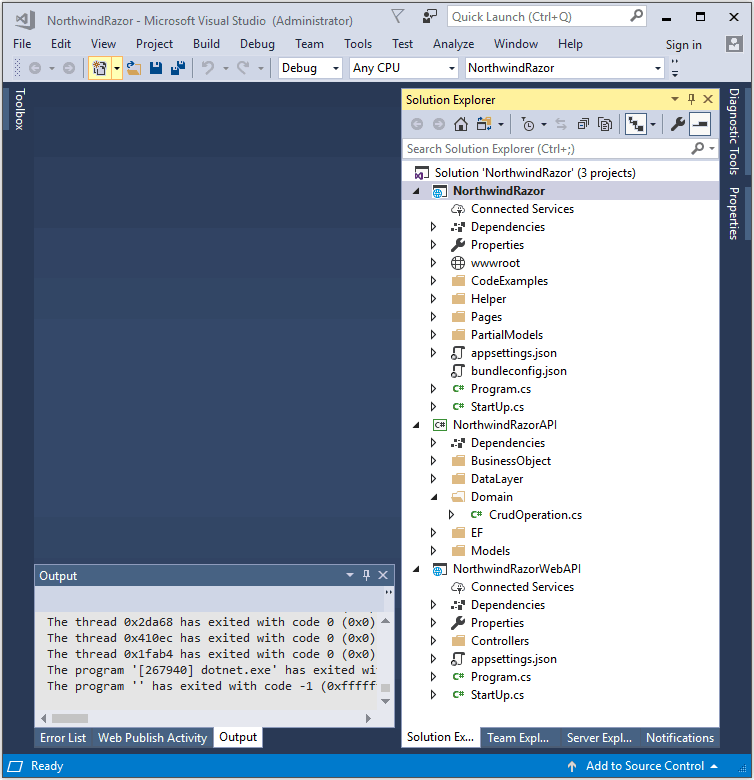
Task: Click the Navigate Backward toolbar arrow
Action: pyautogui.click(x=35, y=68)
